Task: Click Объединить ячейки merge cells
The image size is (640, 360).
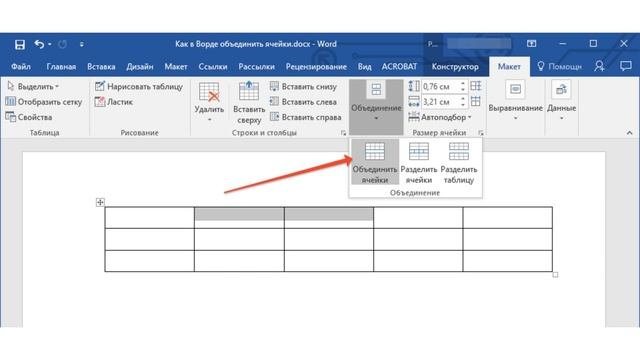Action: click(x=375, y=162)
